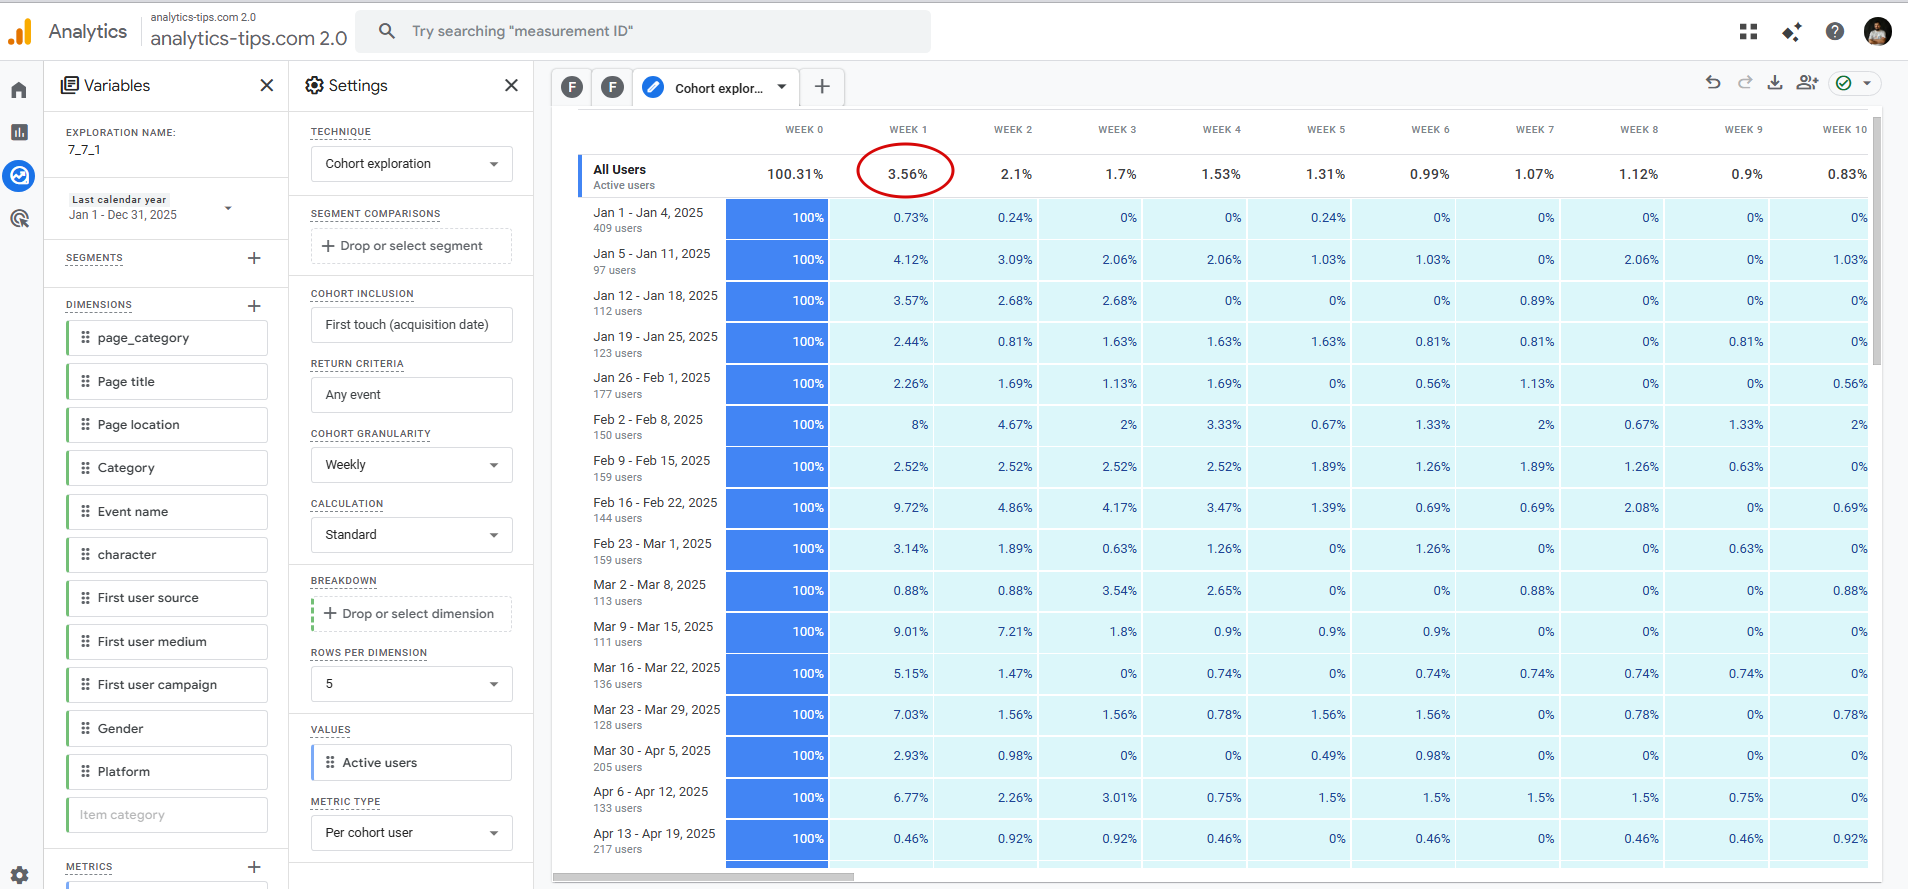Viewport: 1908px width, 889px height.
Task: Open the Cohort Granularity Weekly dropdown
Action: 411,465
